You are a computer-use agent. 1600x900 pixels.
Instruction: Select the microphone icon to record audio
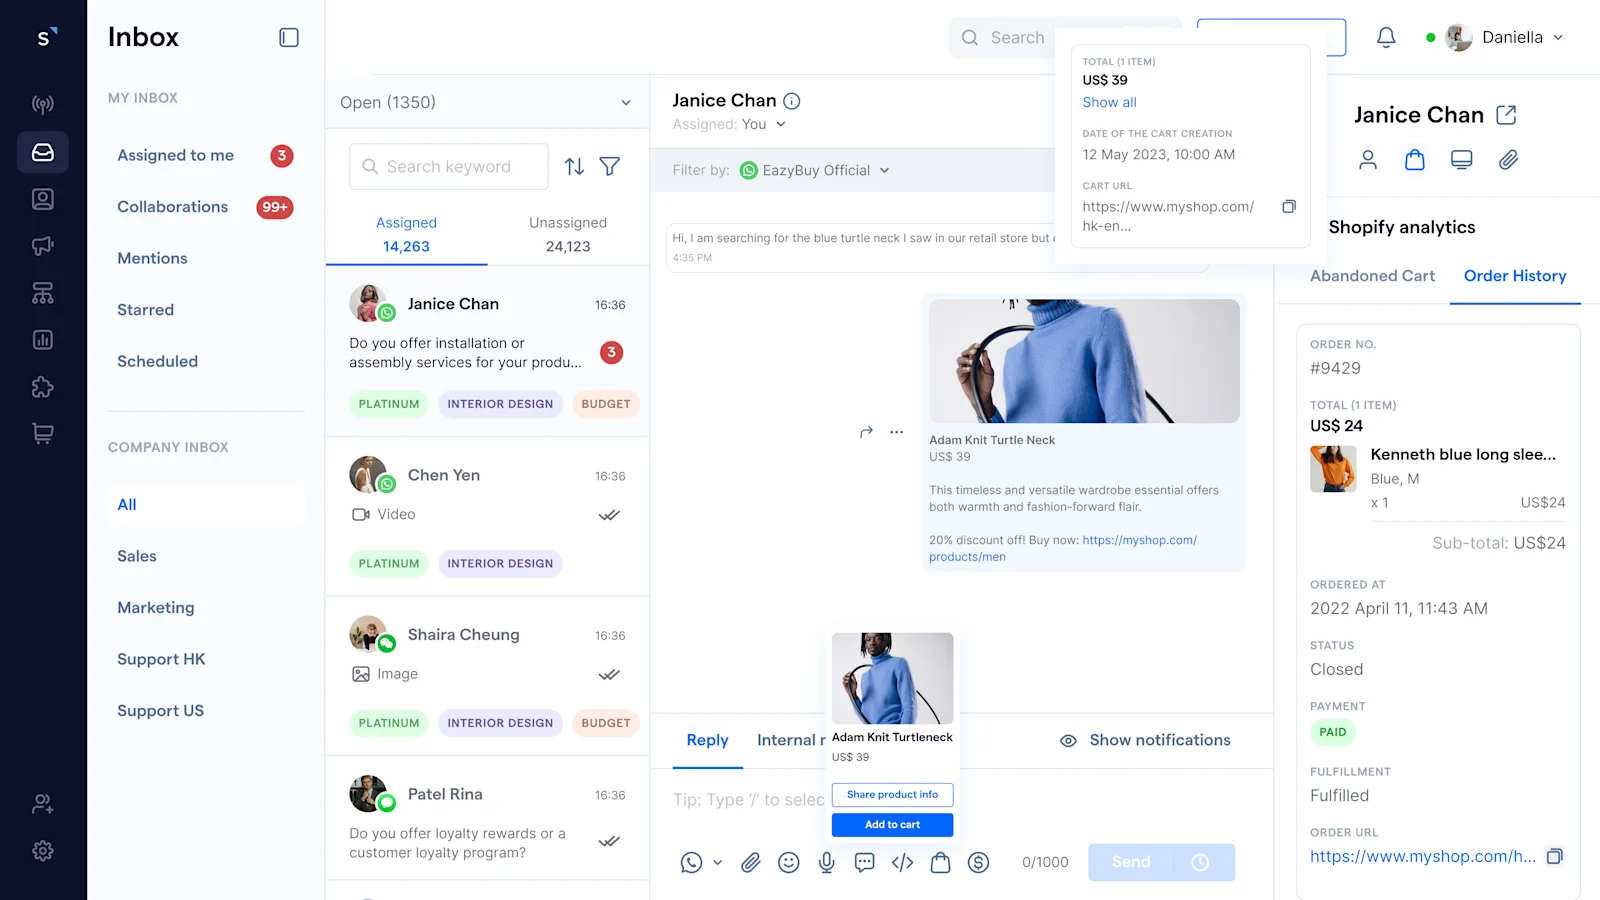tap(826, 862)
